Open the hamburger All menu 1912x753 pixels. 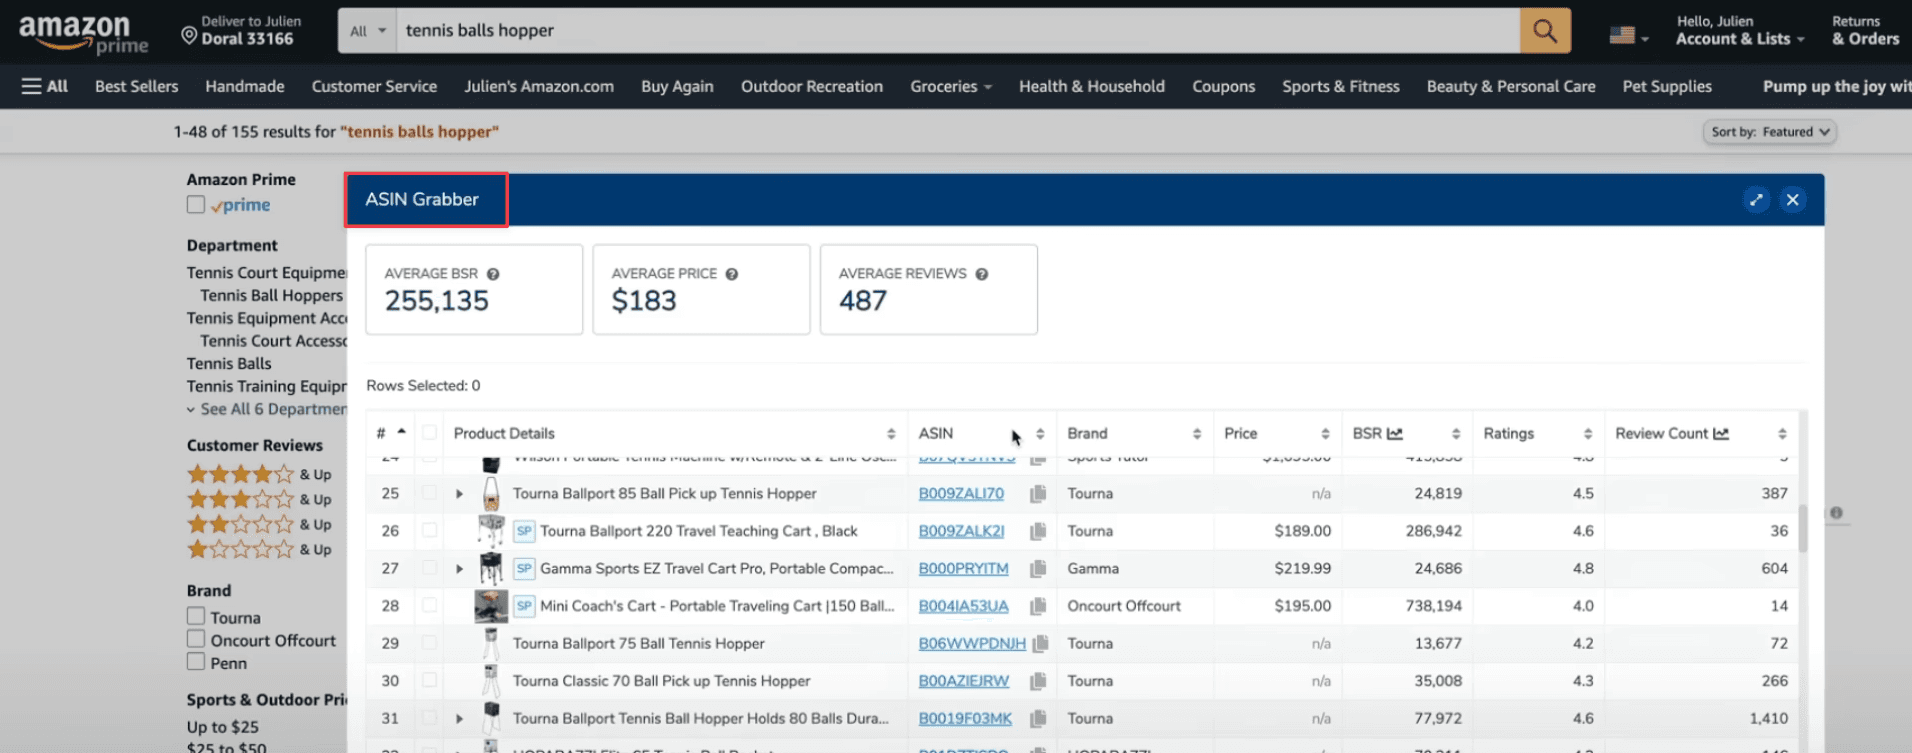tap(44, 86)
